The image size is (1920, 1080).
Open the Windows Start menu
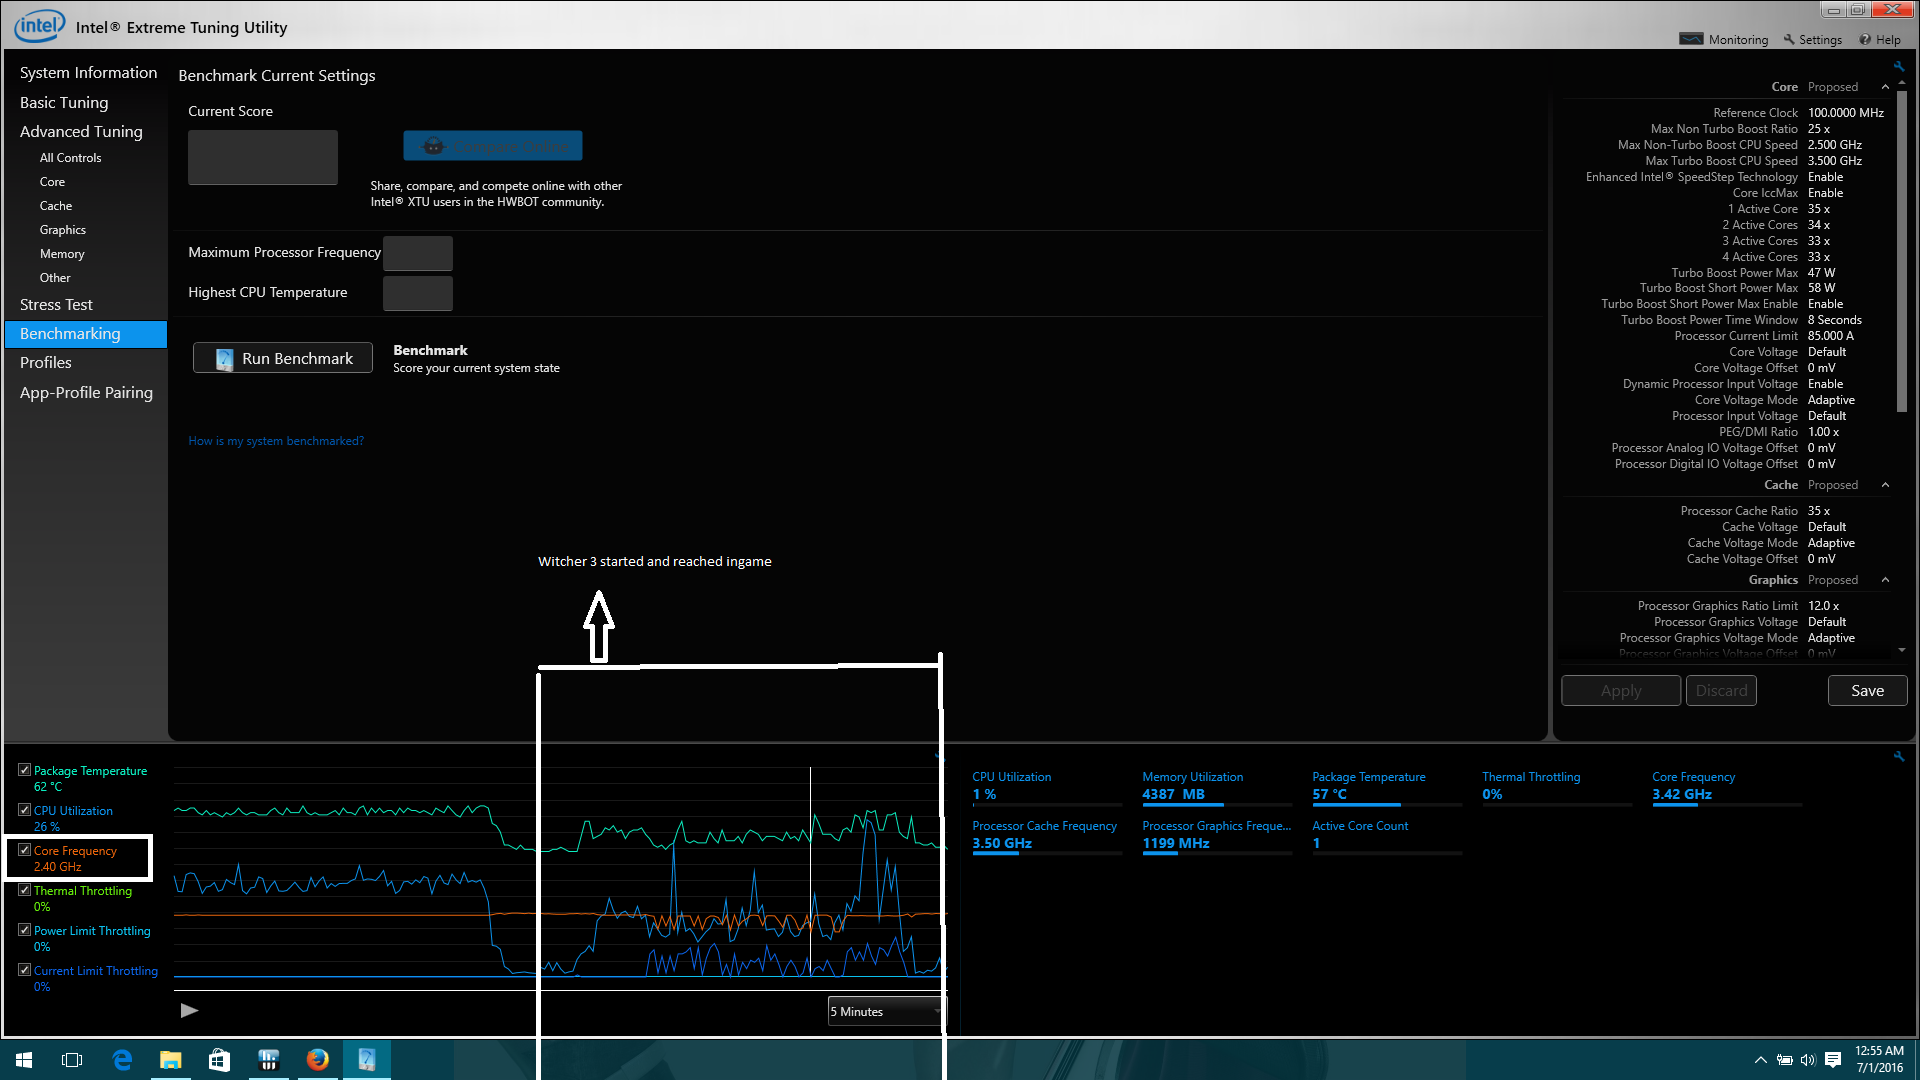coord(24,1060)
